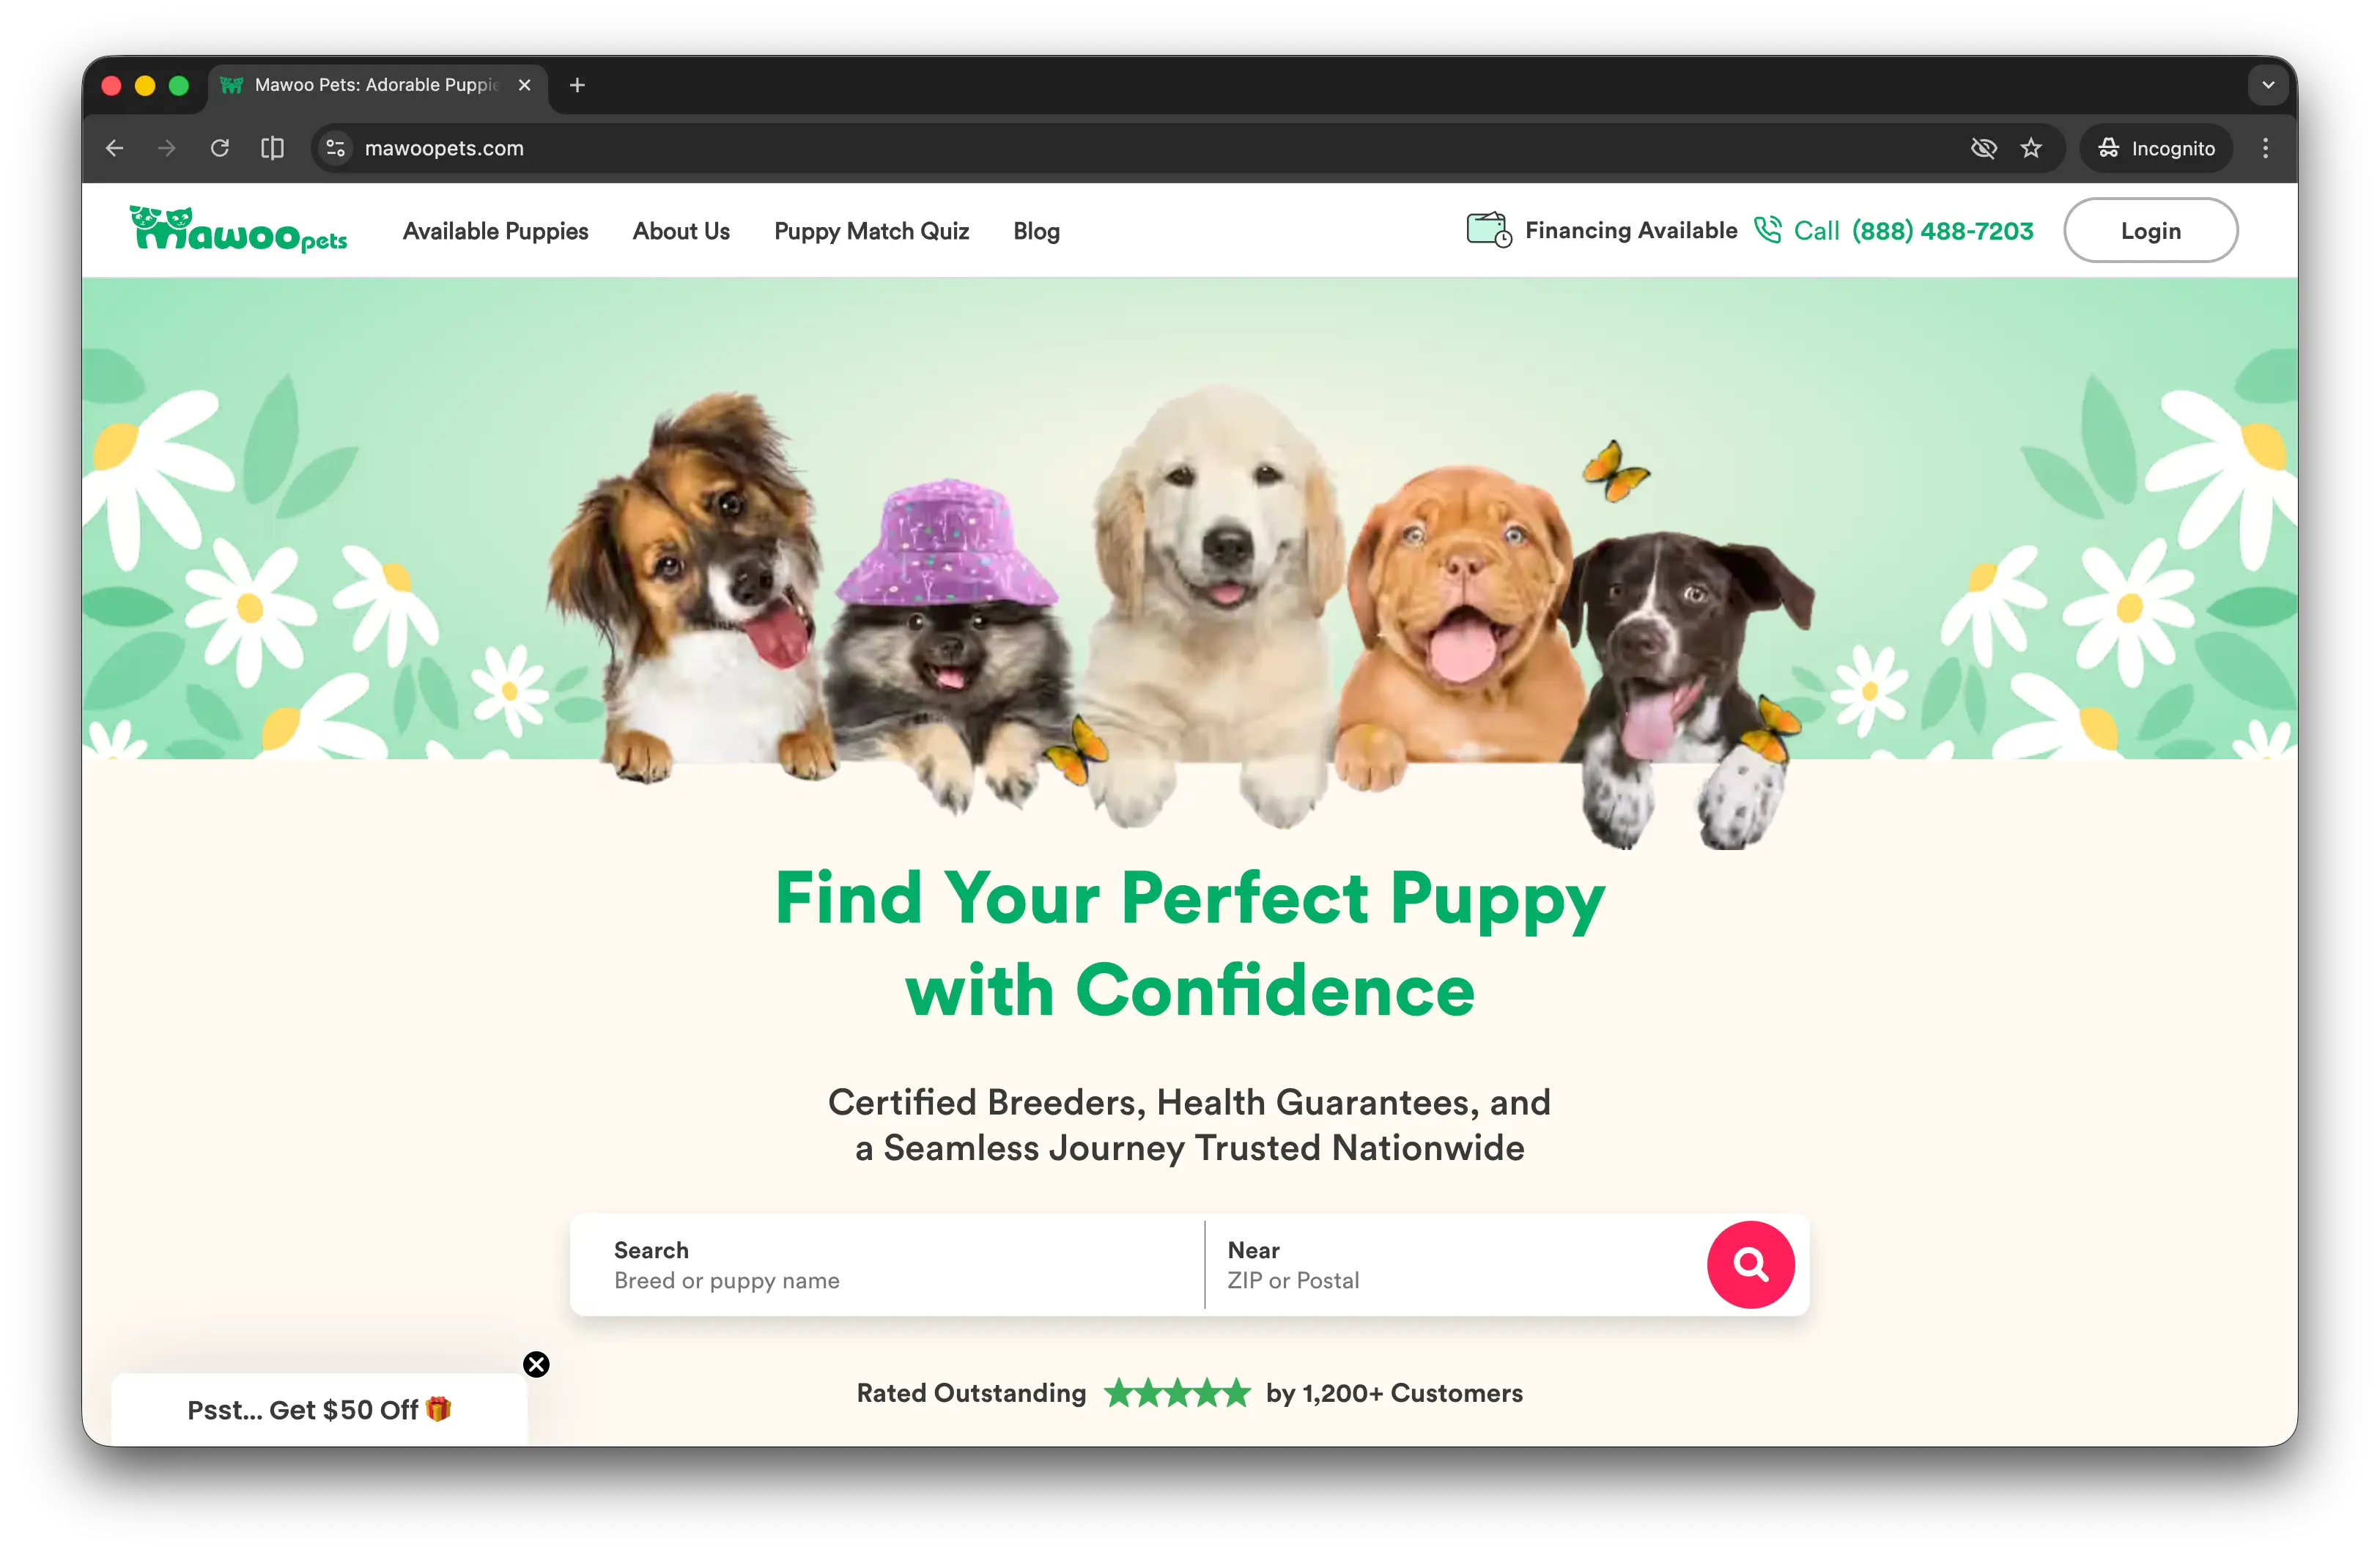Go to the Puppy Match Quiz

point(871,231)
